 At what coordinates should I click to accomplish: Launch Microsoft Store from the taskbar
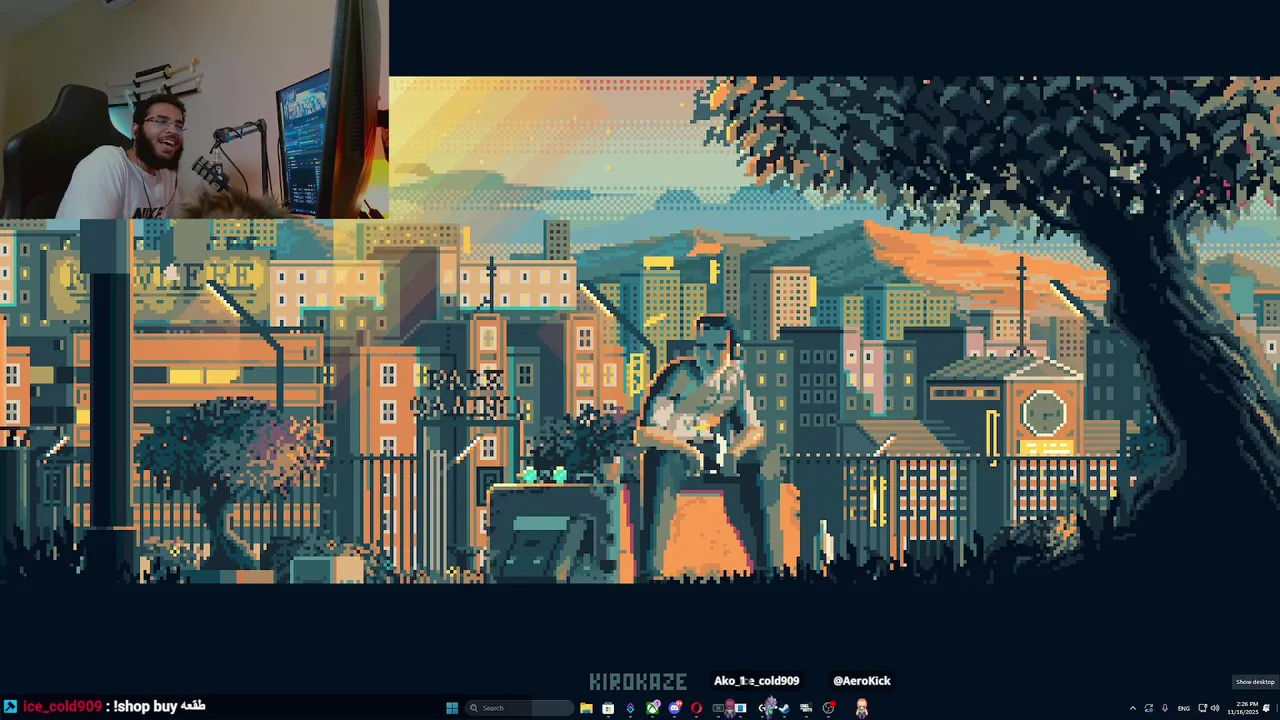tap(608, 708)
